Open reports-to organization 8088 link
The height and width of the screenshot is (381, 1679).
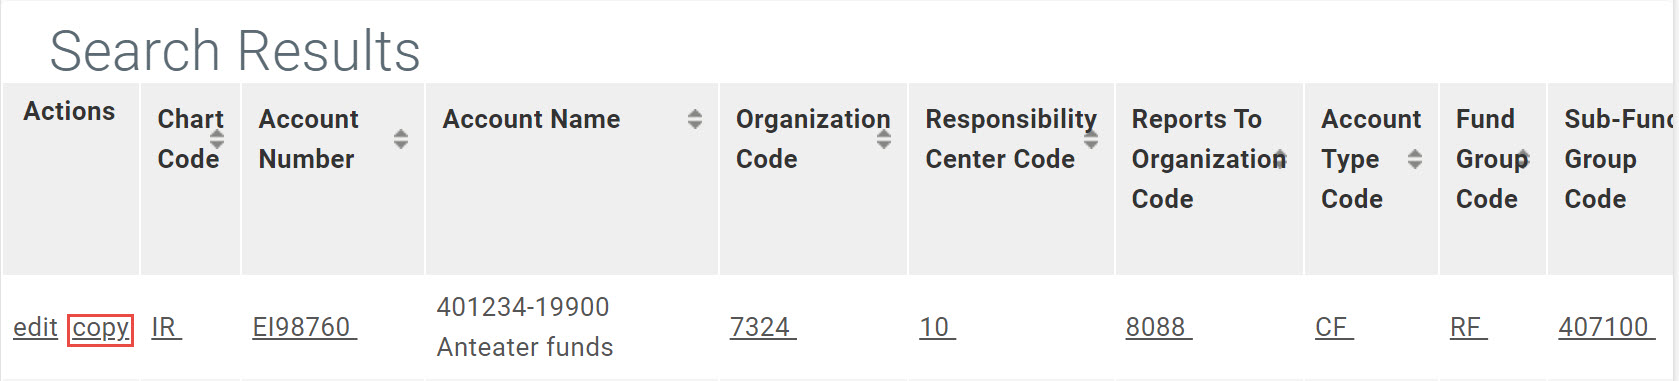pyautogui.click(x=1158, y=327)
